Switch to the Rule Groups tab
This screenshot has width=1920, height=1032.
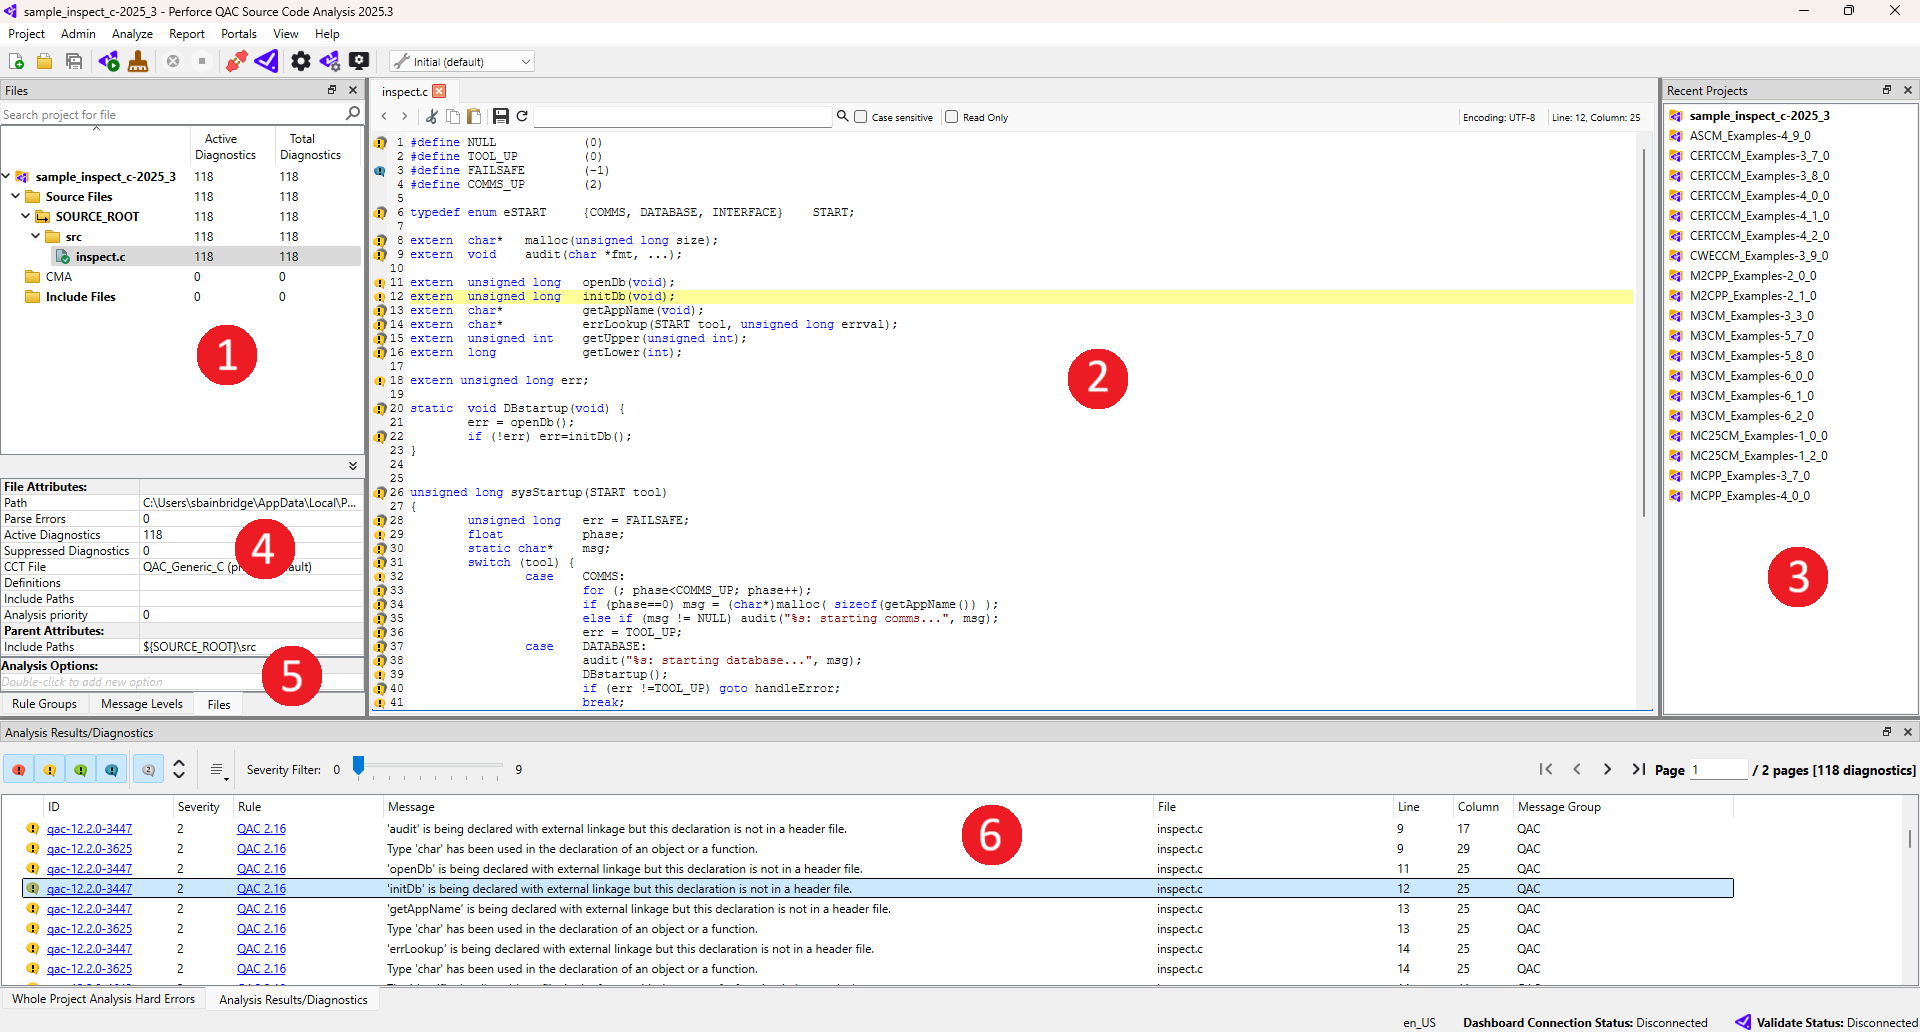tap(44, 703)
